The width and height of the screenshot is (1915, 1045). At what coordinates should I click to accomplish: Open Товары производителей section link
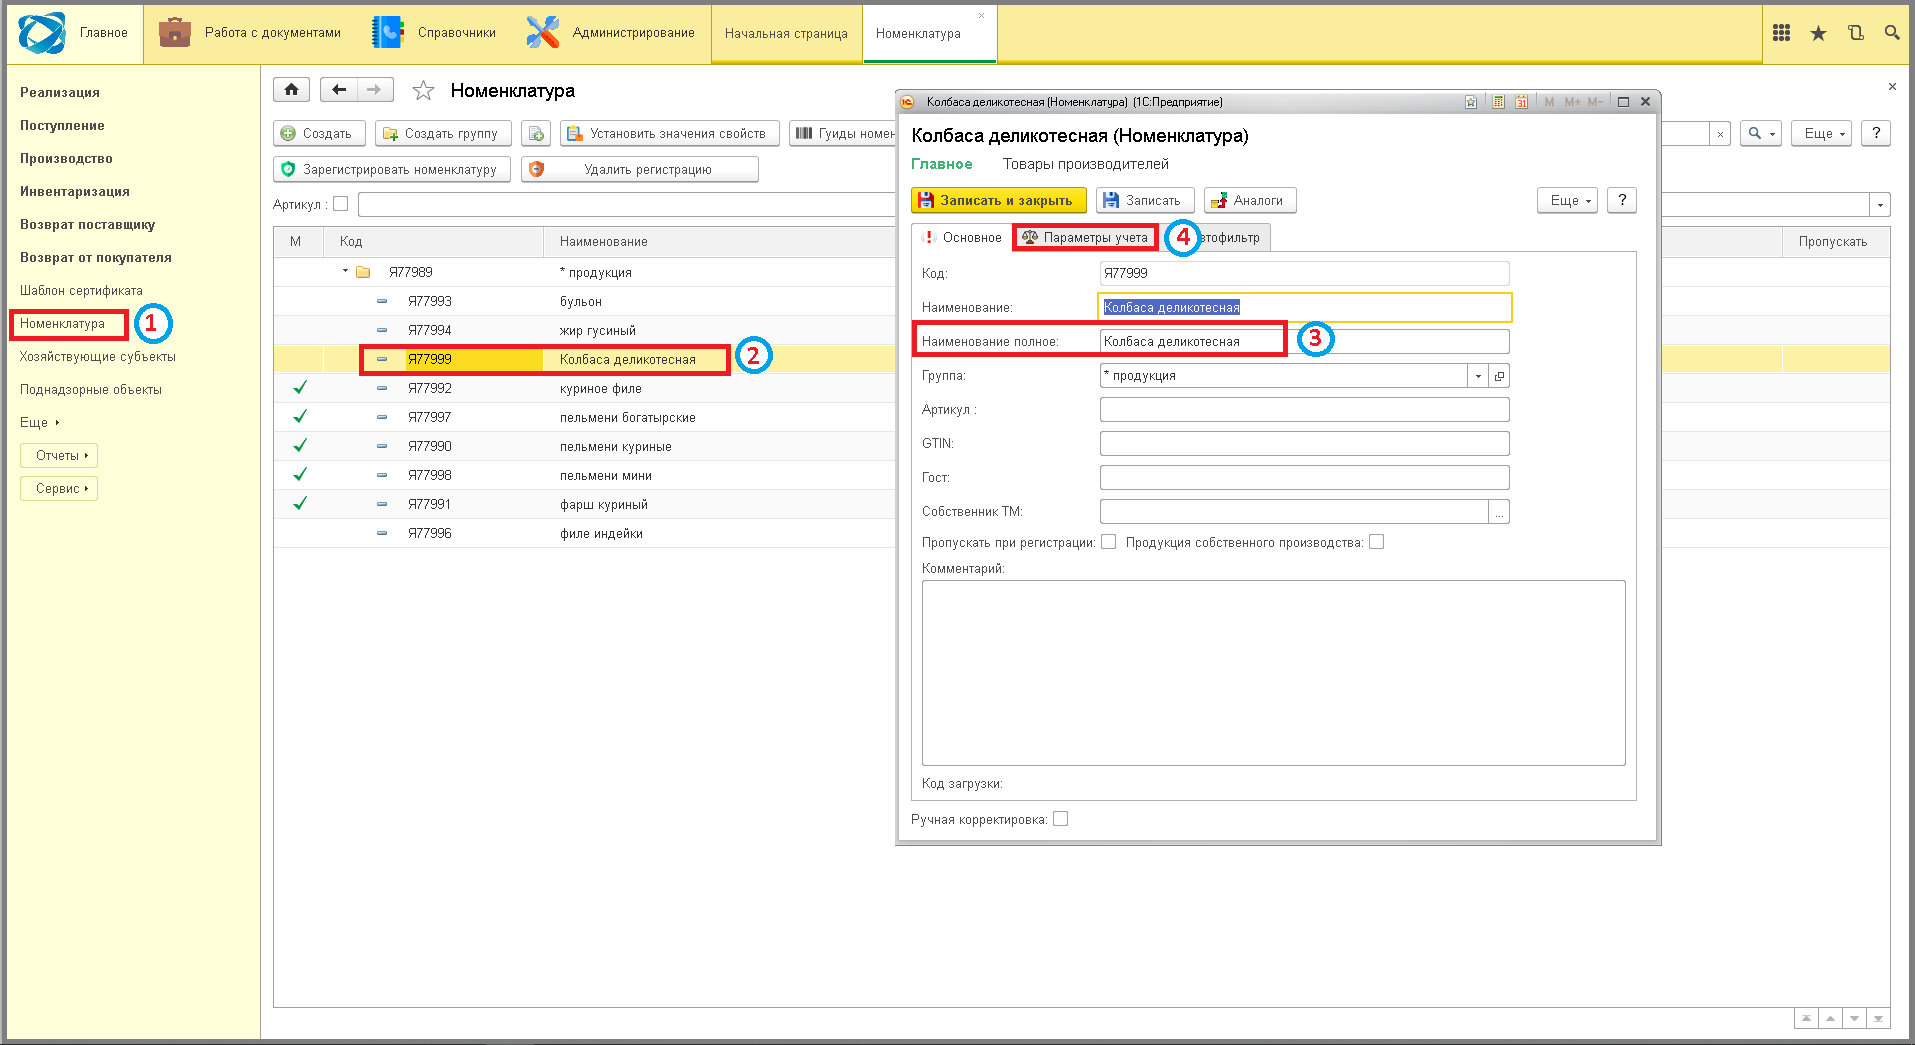(x=1085, y=164)
